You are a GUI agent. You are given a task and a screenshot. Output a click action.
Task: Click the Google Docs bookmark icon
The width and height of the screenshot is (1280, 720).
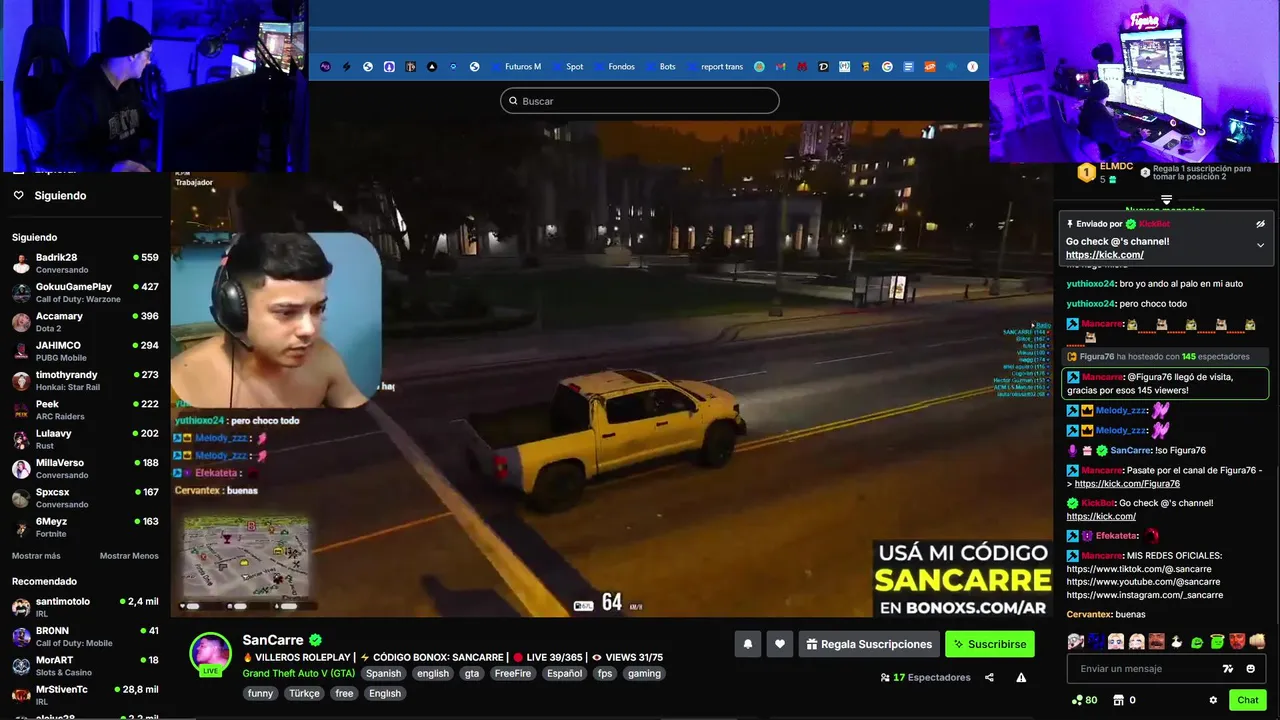908,67
